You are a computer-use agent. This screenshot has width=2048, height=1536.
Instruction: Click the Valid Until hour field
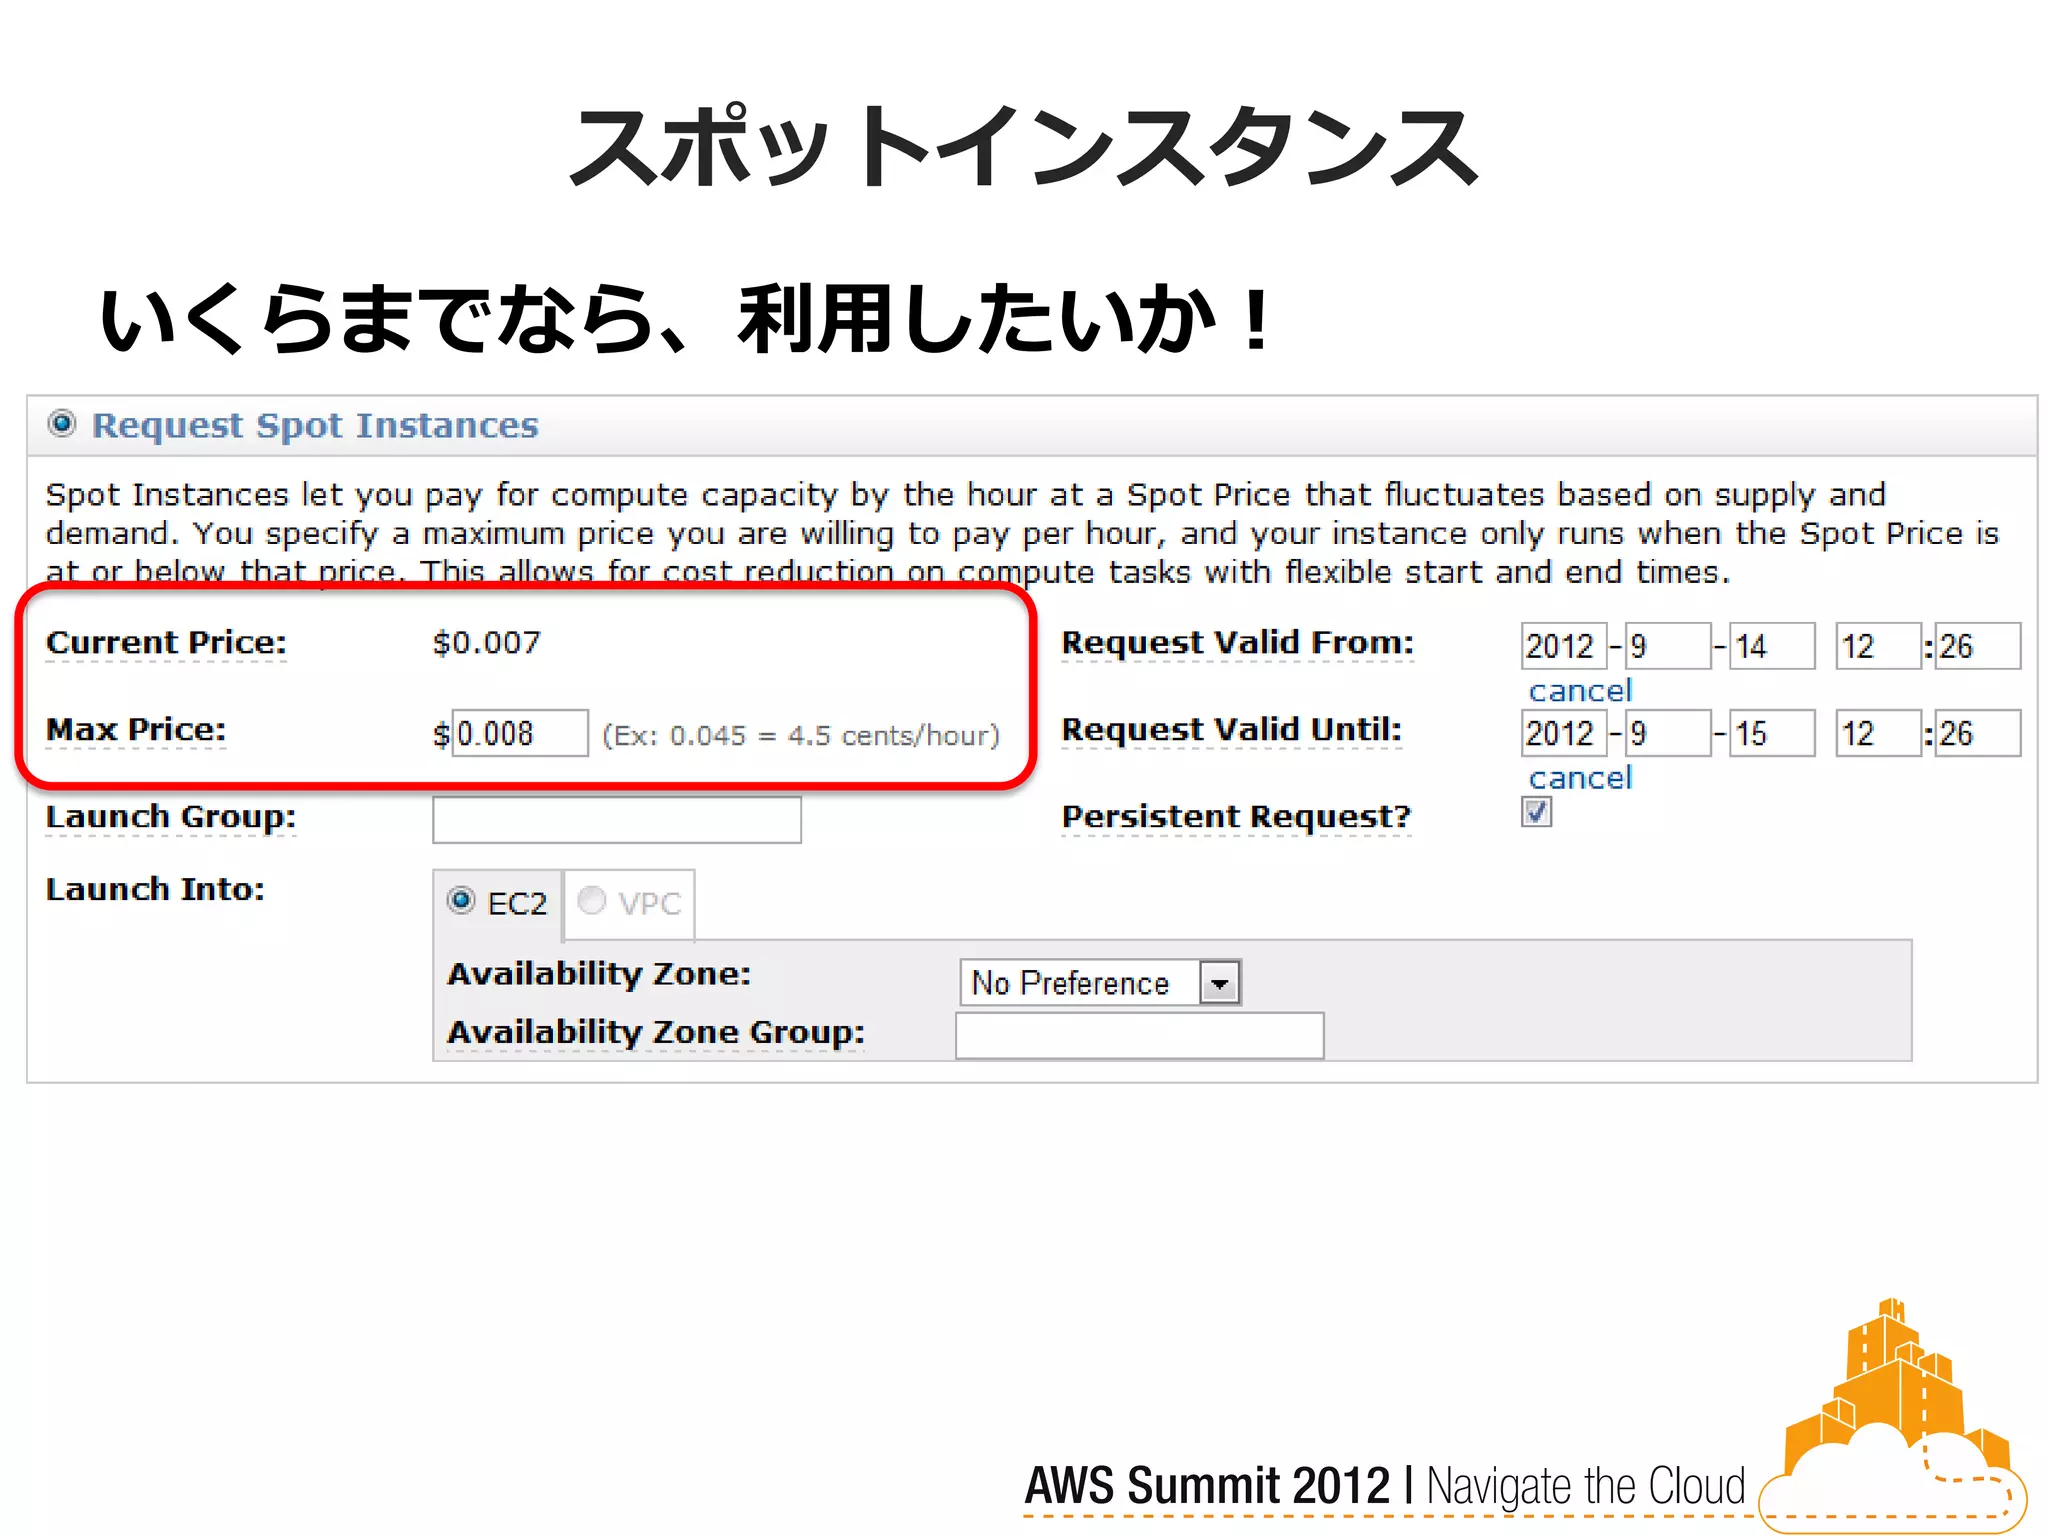pyautogui.click(x=1878, y=733)
